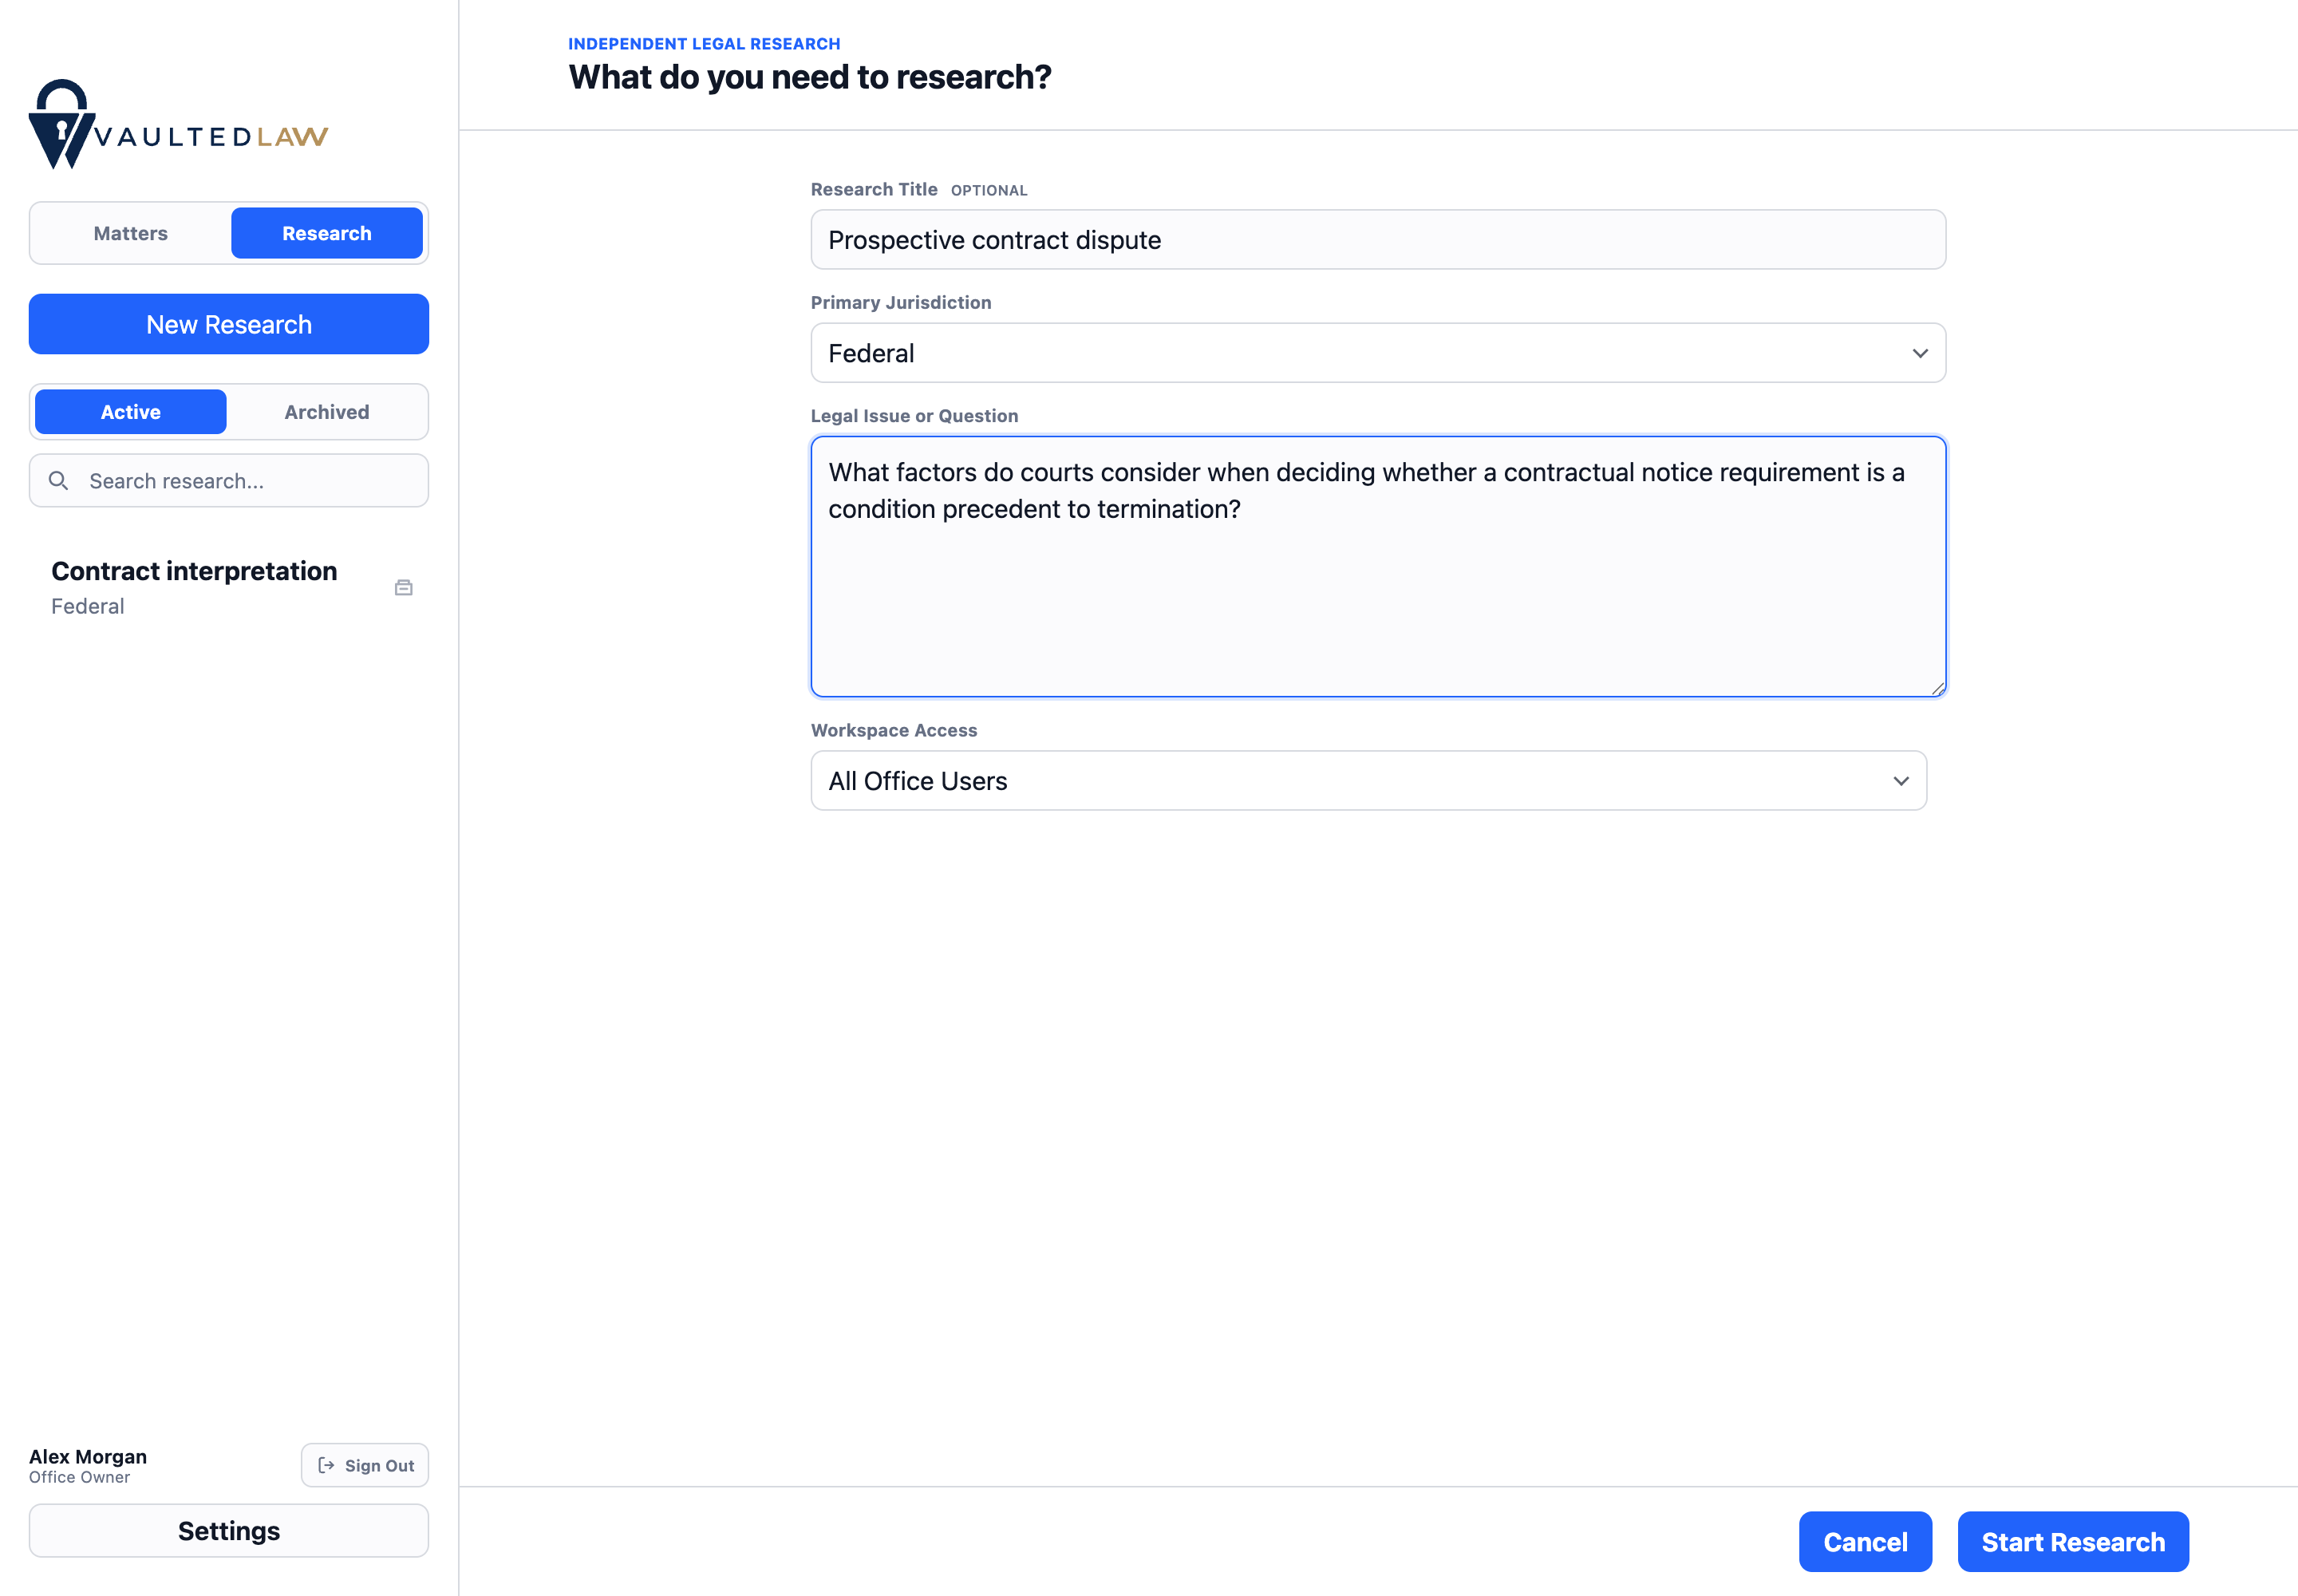Switch to the Matters tab

click(131, 233)
